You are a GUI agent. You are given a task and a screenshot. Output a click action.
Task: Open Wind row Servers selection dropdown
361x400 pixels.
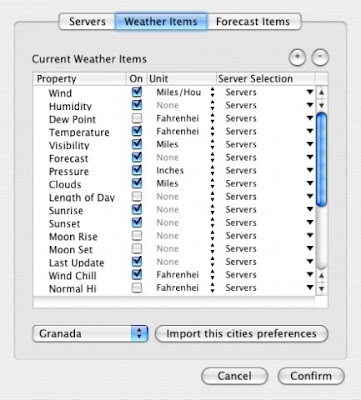click(269, 92)
